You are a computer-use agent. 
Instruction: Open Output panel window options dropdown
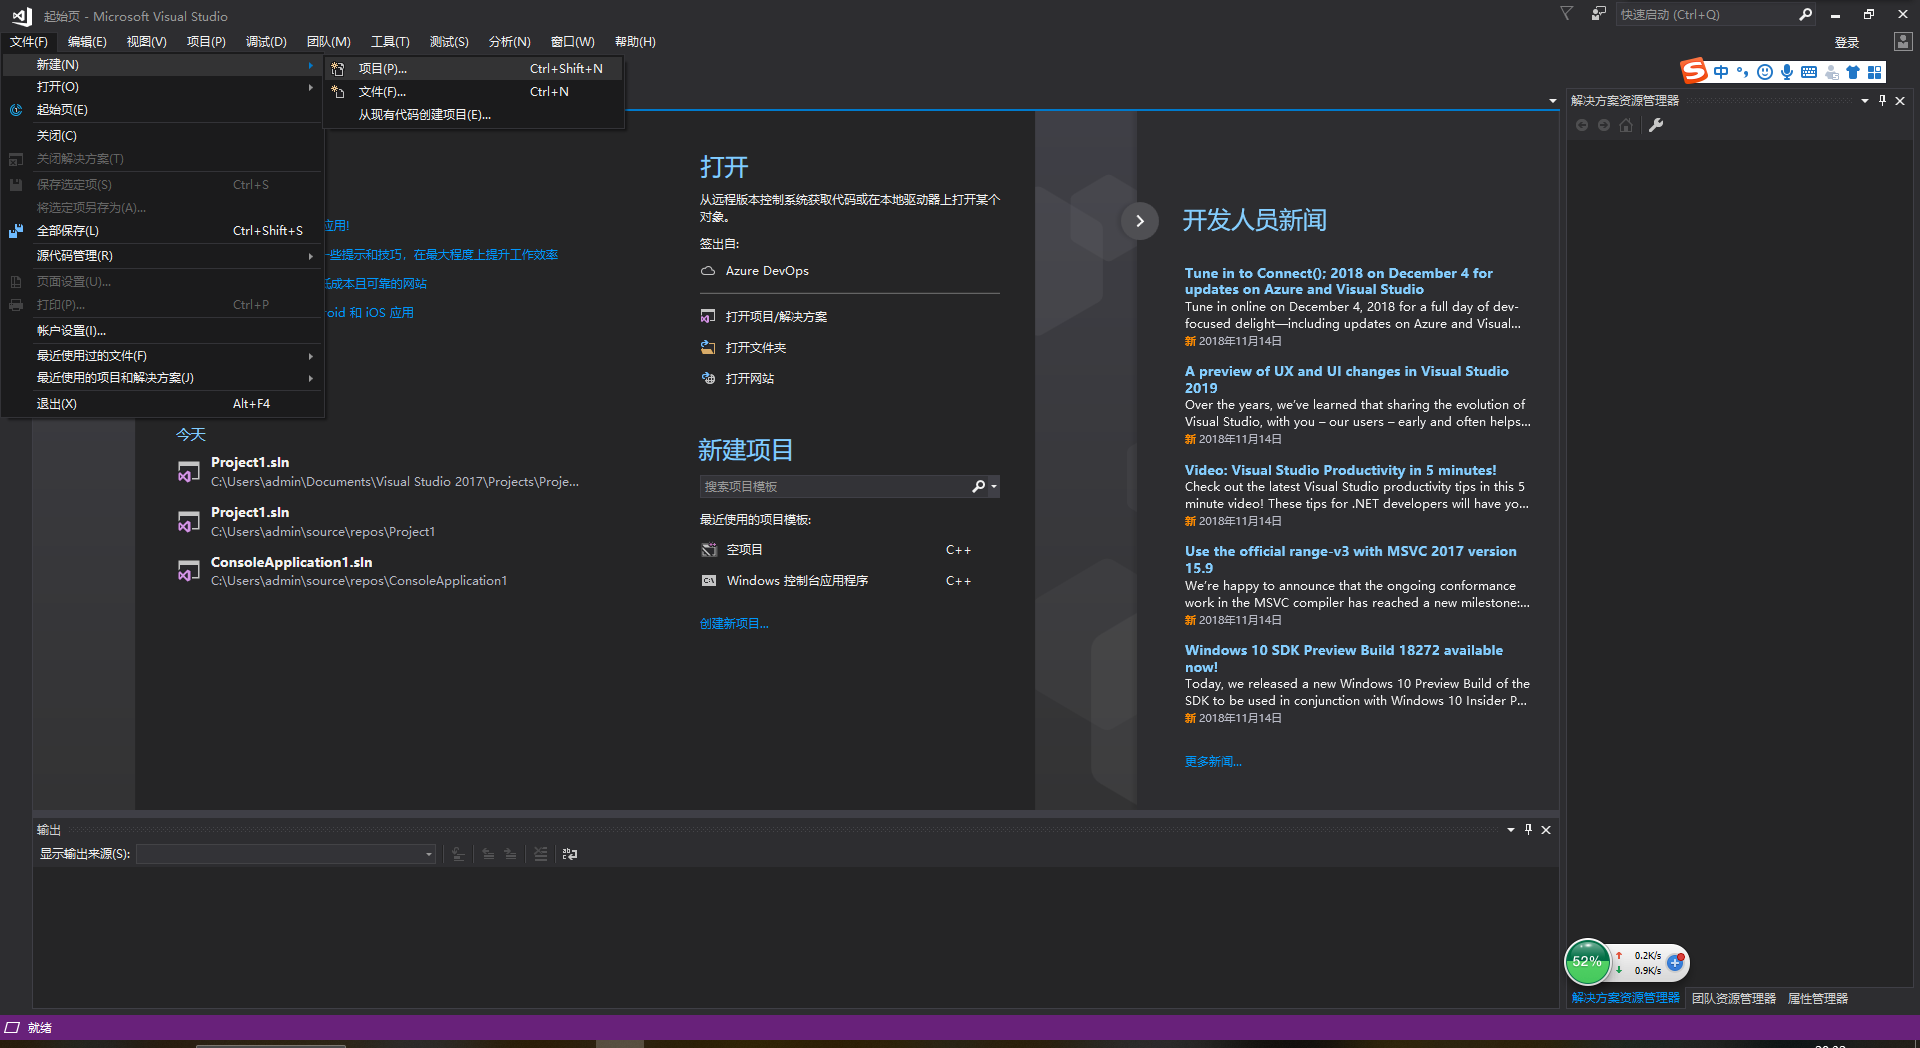(1511, 830)
